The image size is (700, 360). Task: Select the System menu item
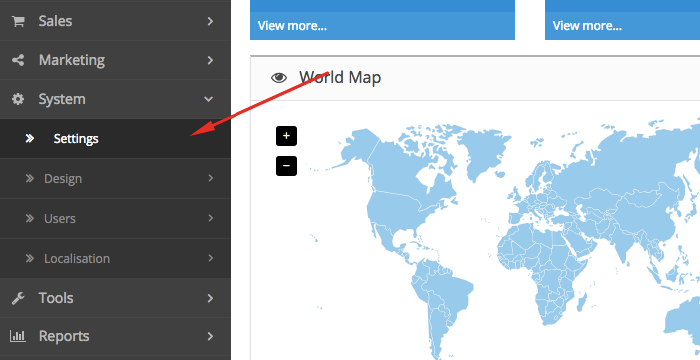click(x=115, y=99)
